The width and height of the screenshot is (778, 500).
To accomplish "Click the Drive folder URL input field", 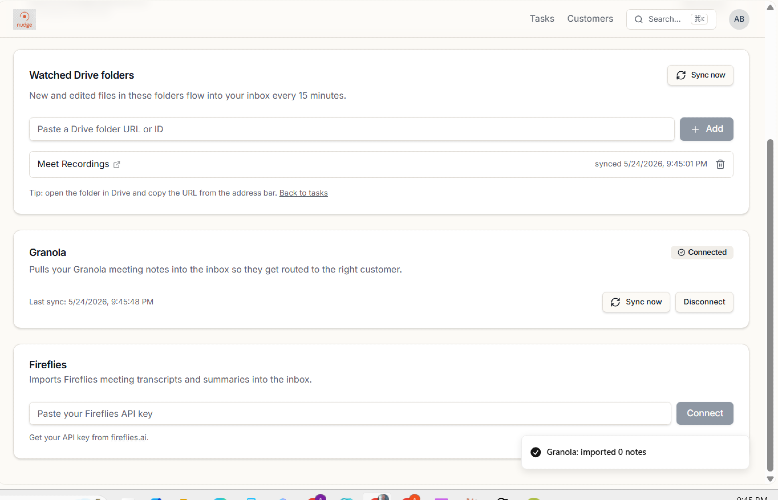I will point(352,129).
